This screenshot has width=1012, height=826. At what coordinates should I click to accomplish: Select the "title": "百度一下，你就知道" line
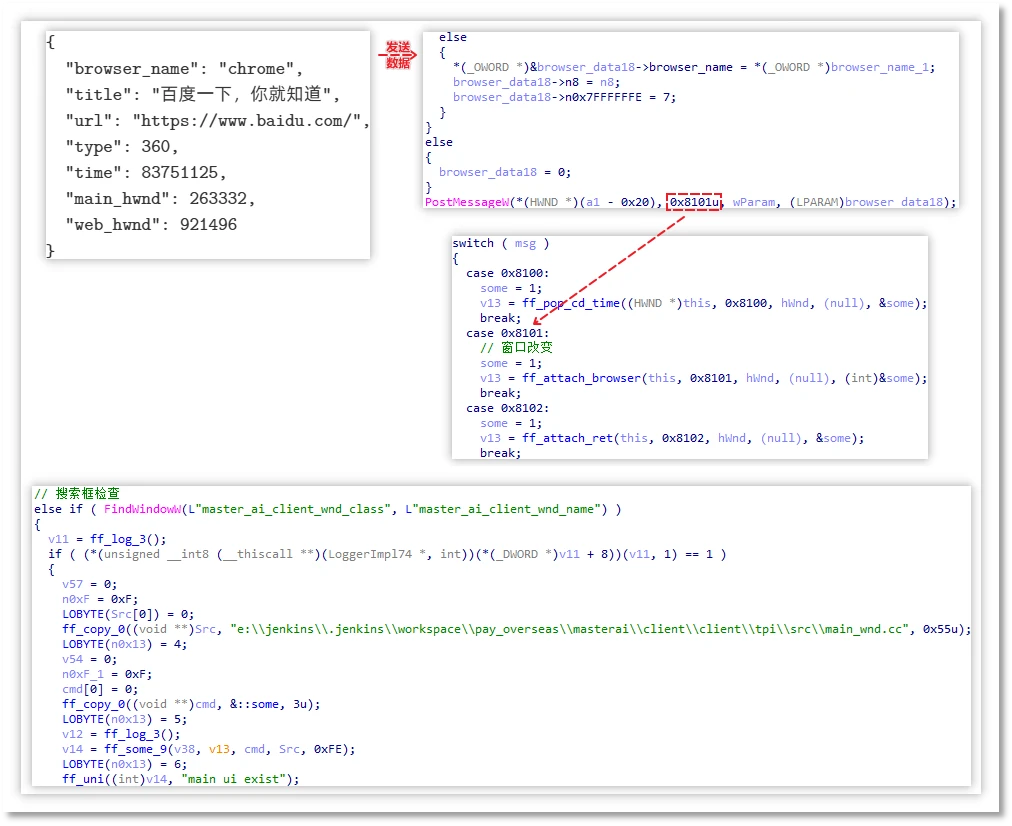(x=203, y=95)
